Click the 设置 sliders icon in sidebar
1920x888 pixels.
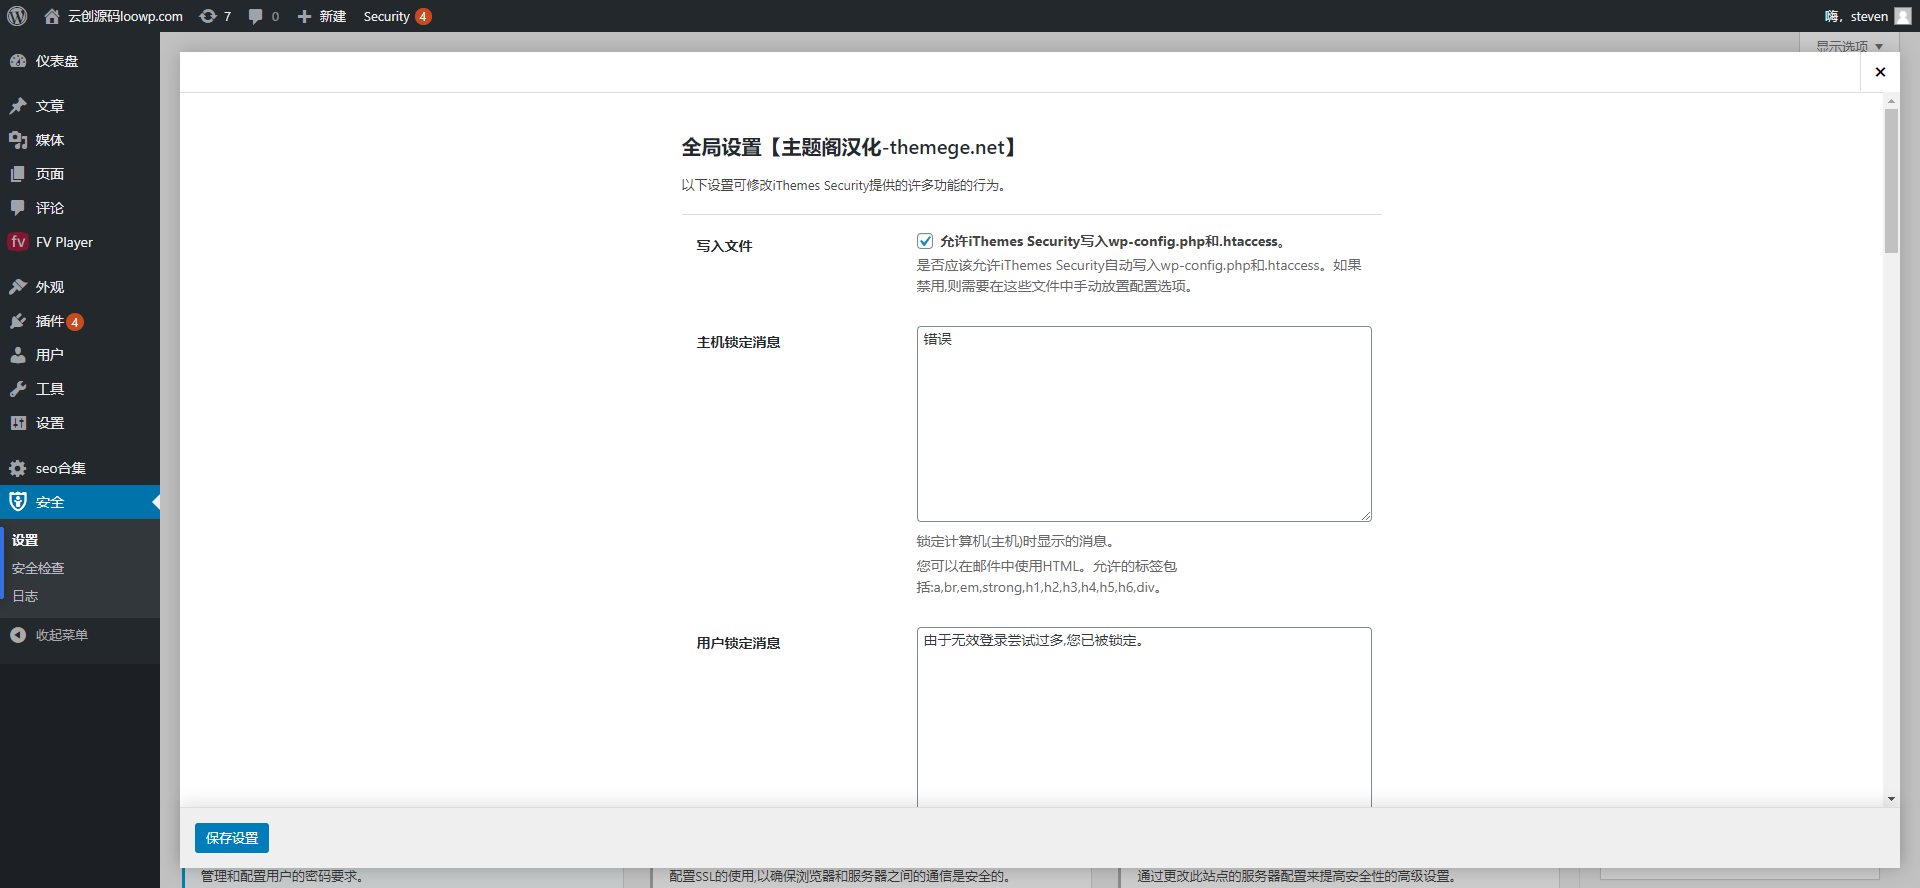[18, 423]
